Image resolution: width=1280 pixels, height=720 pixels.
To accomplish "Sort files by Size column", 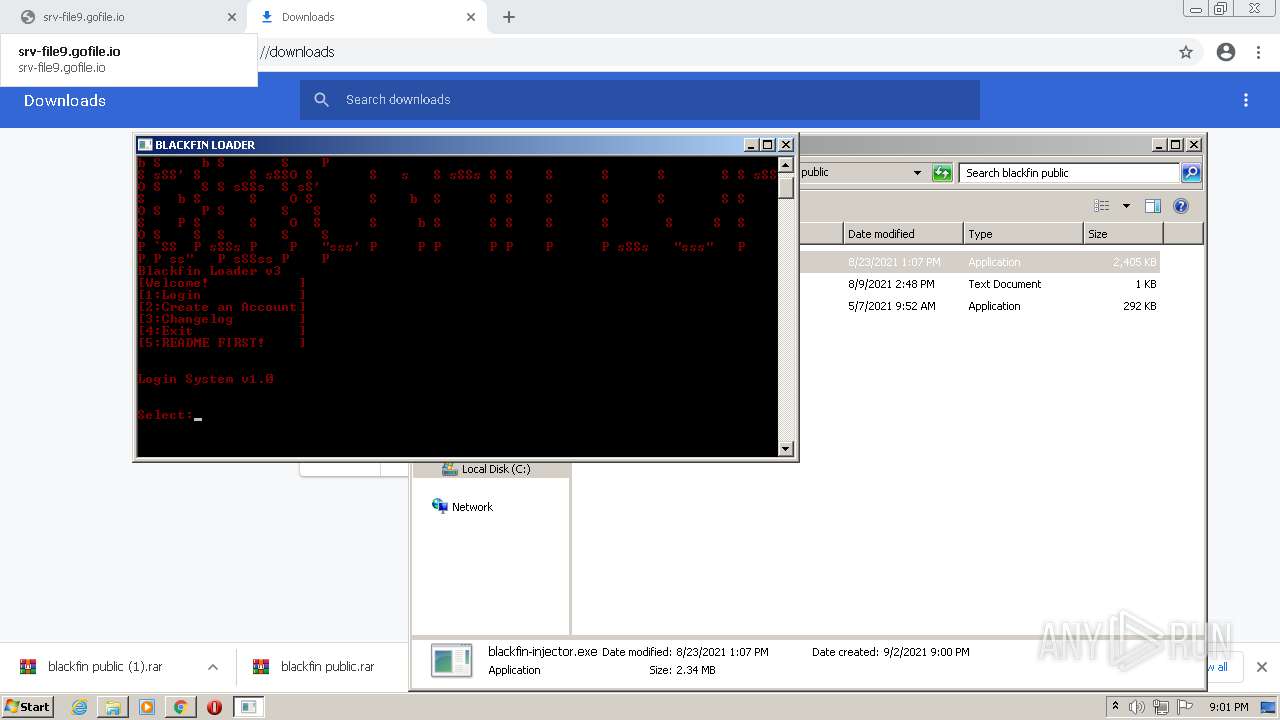I will pos(1123,234).
